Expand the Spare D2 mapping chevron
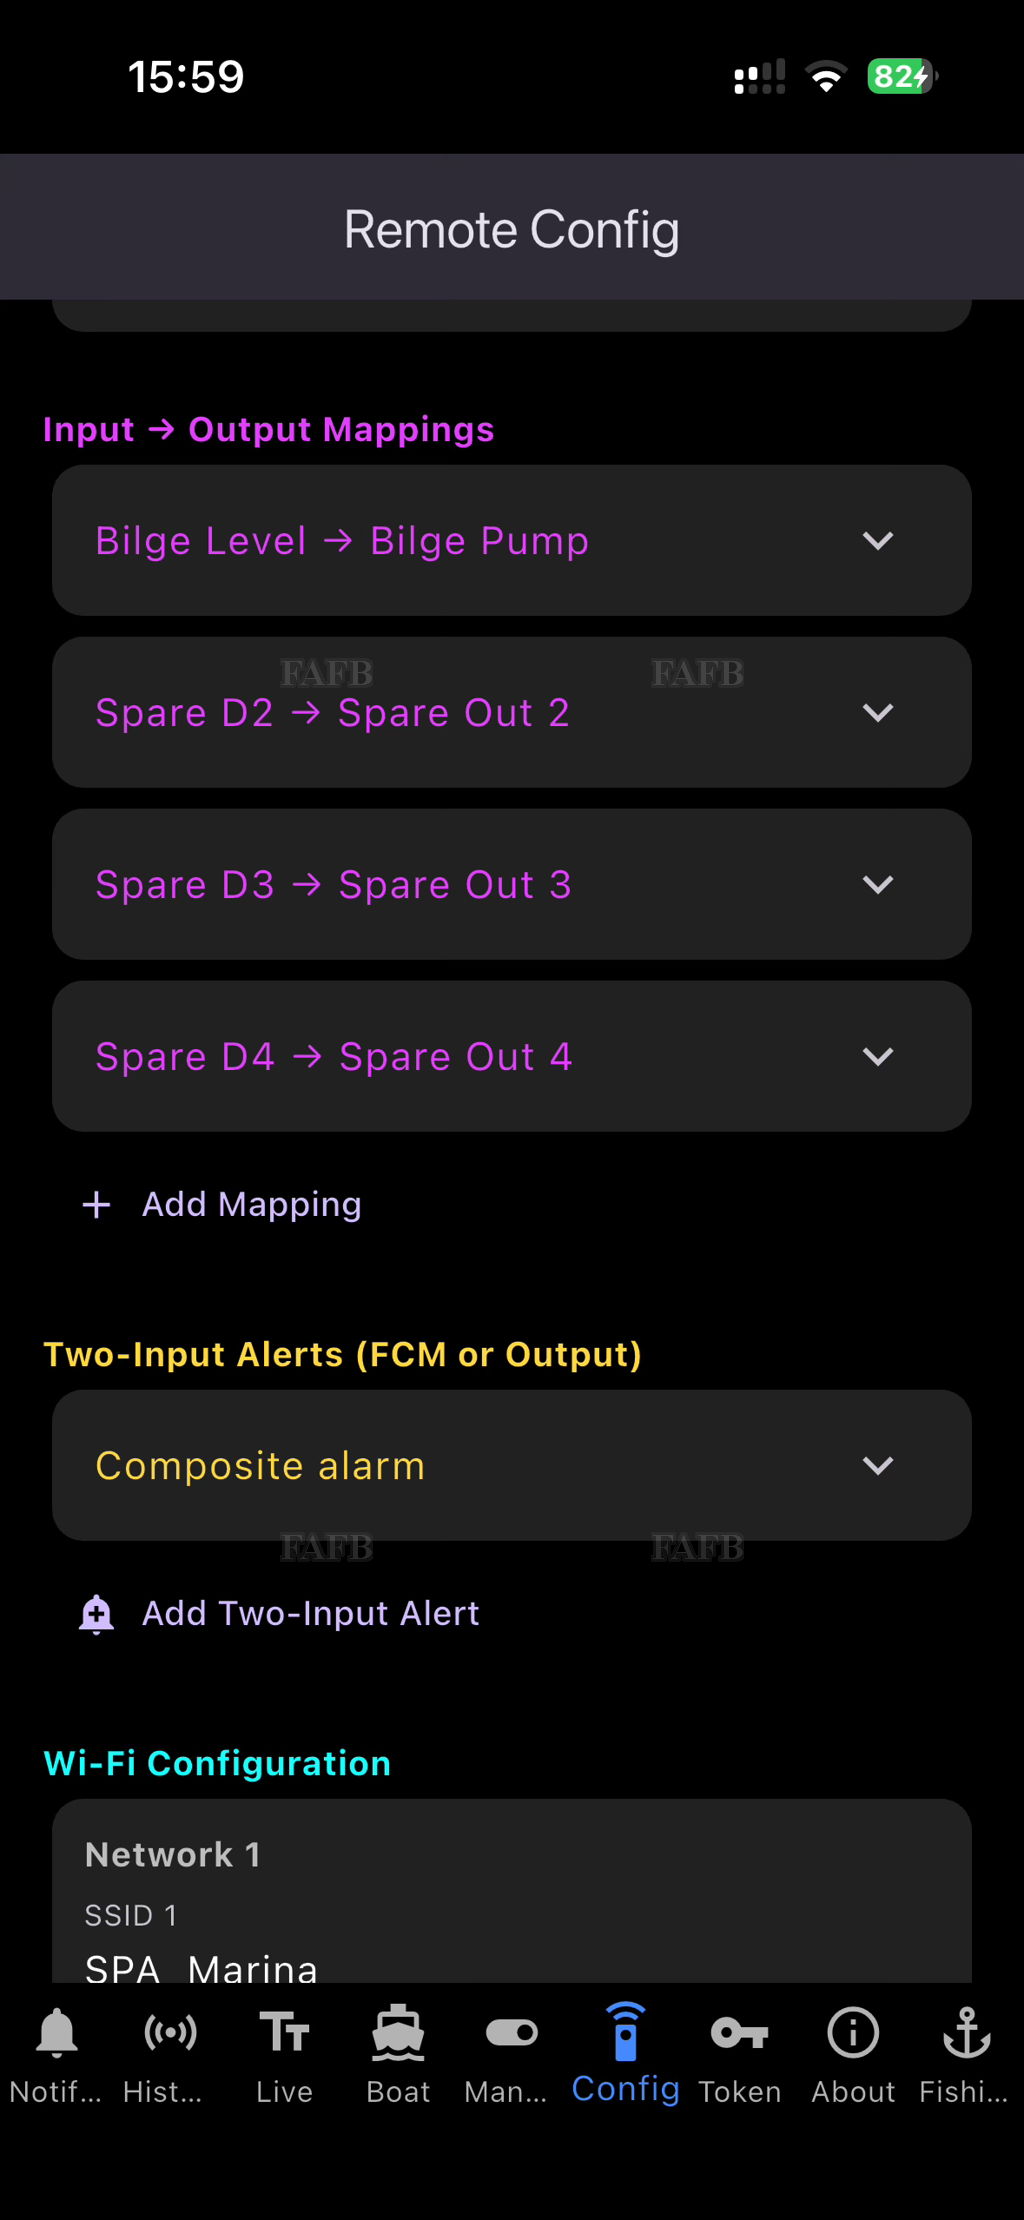The image size is (1024, 2220). point(877,713)
